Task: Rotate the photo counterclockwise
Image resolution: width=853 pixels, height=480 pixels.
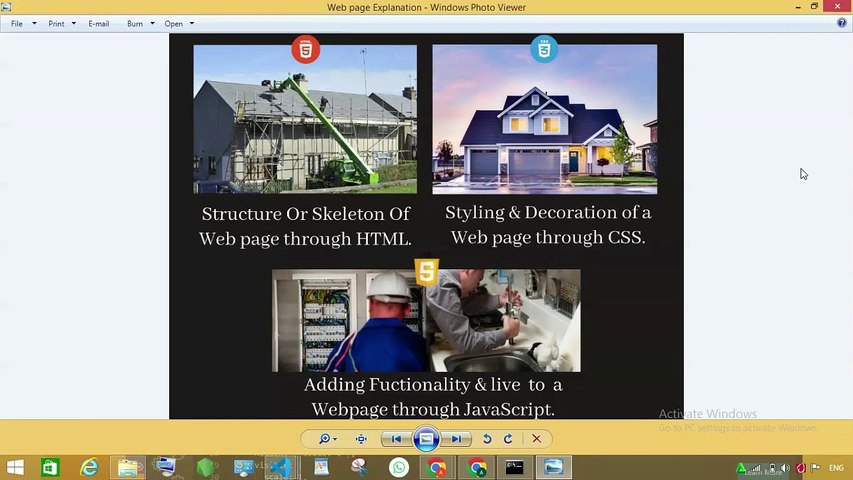Action: coord(487,439)
